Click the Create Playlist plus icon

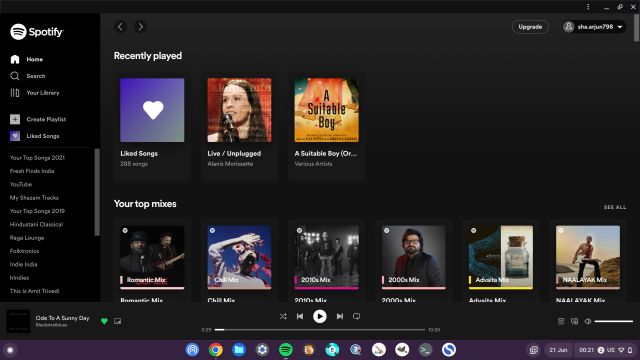pos(15,119)
